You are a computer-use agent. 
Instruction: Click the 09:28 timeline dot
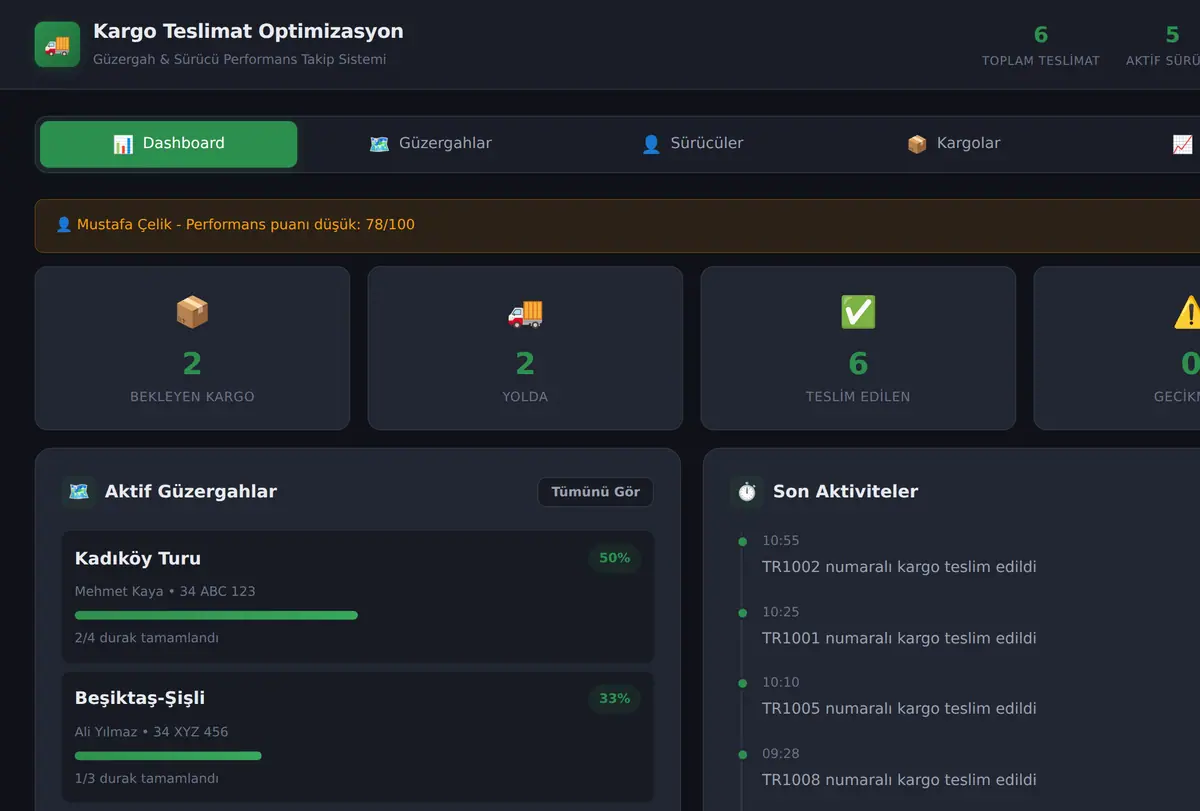click(742, 754)
